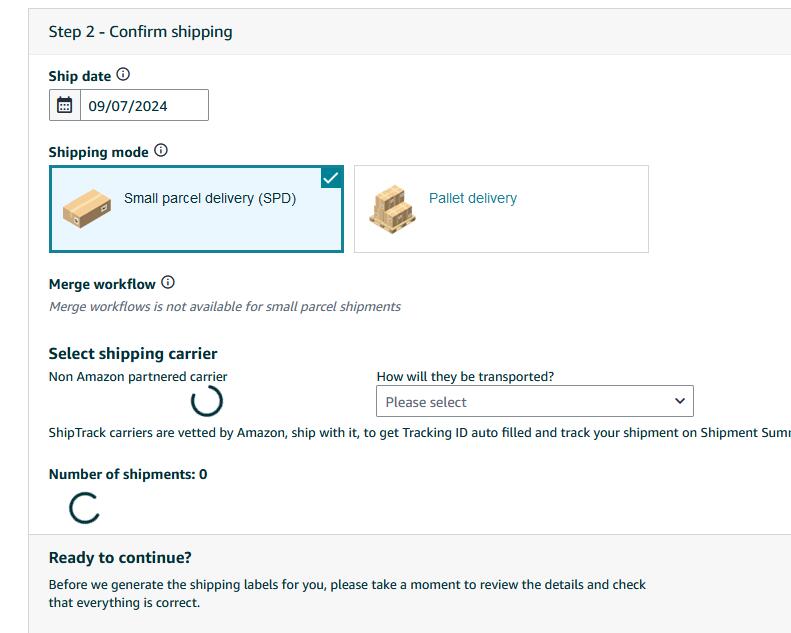Click the Number of shipments label
Viewport: 791px width, 633px height.
[x=128, y=474]
